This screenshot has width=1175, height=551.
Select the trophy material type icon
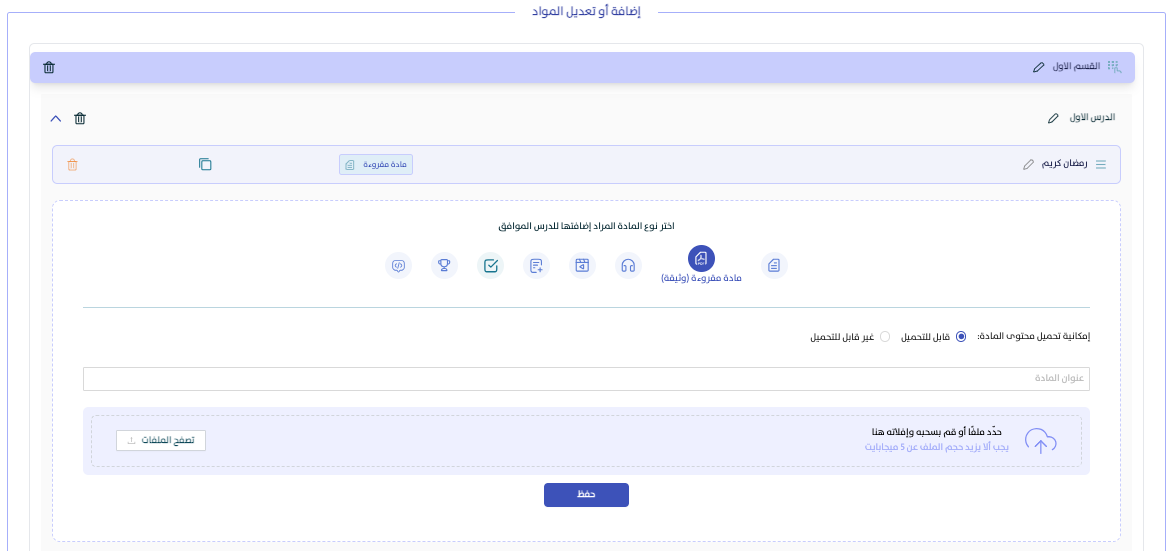444,266
